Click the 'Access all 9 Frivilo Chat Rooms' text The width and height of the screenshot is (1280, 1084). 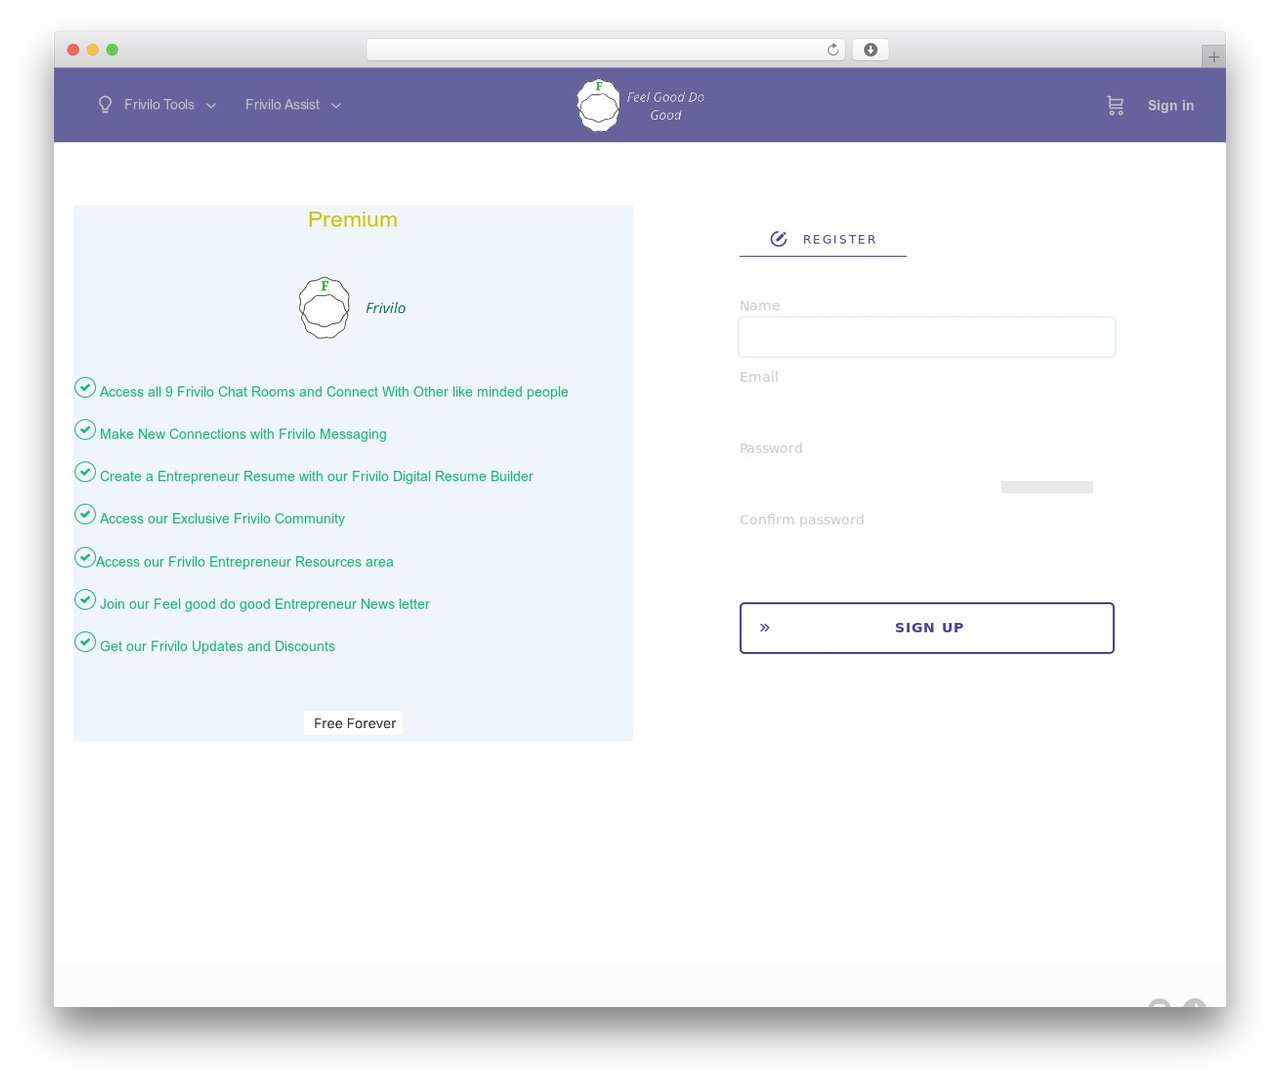click(334, 392)
